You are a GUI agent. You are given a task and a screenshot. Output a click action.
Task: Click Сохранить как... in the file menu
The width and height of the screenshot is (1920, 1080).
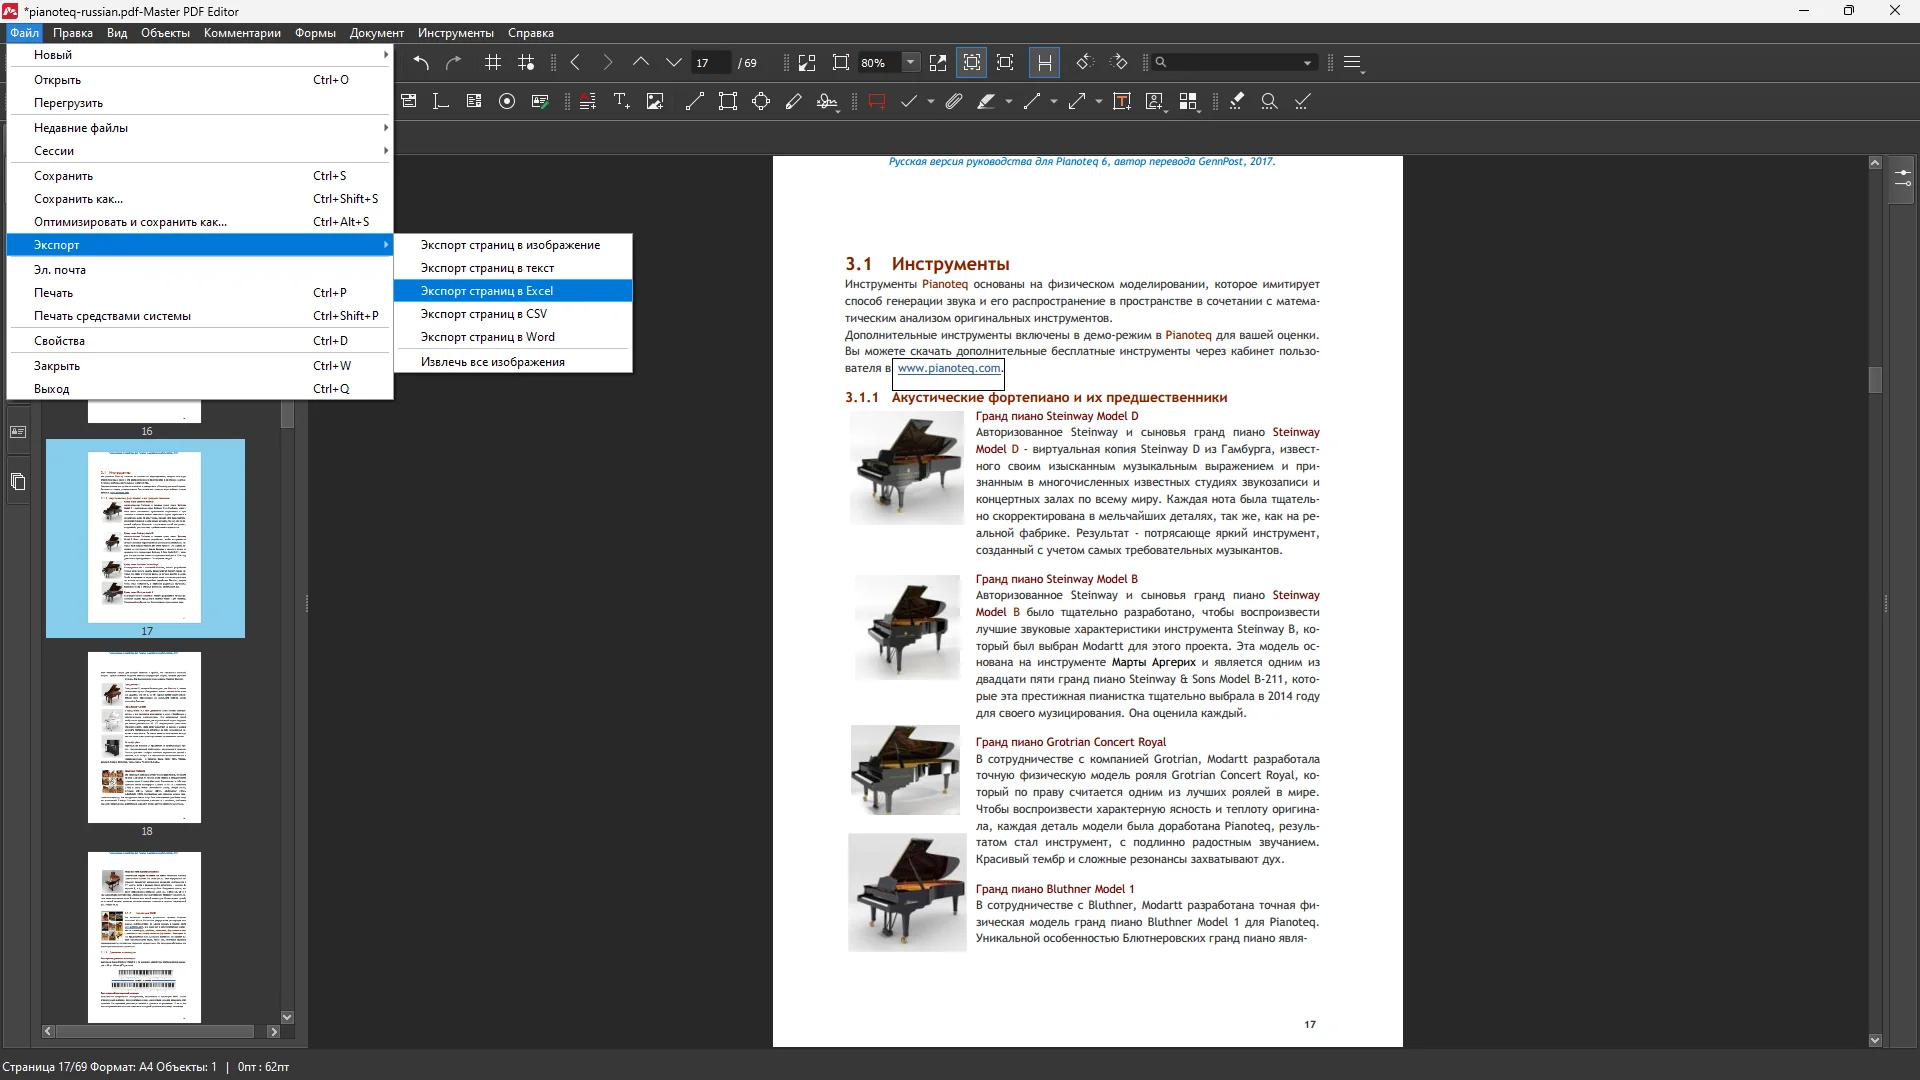[x=78, y=199]
